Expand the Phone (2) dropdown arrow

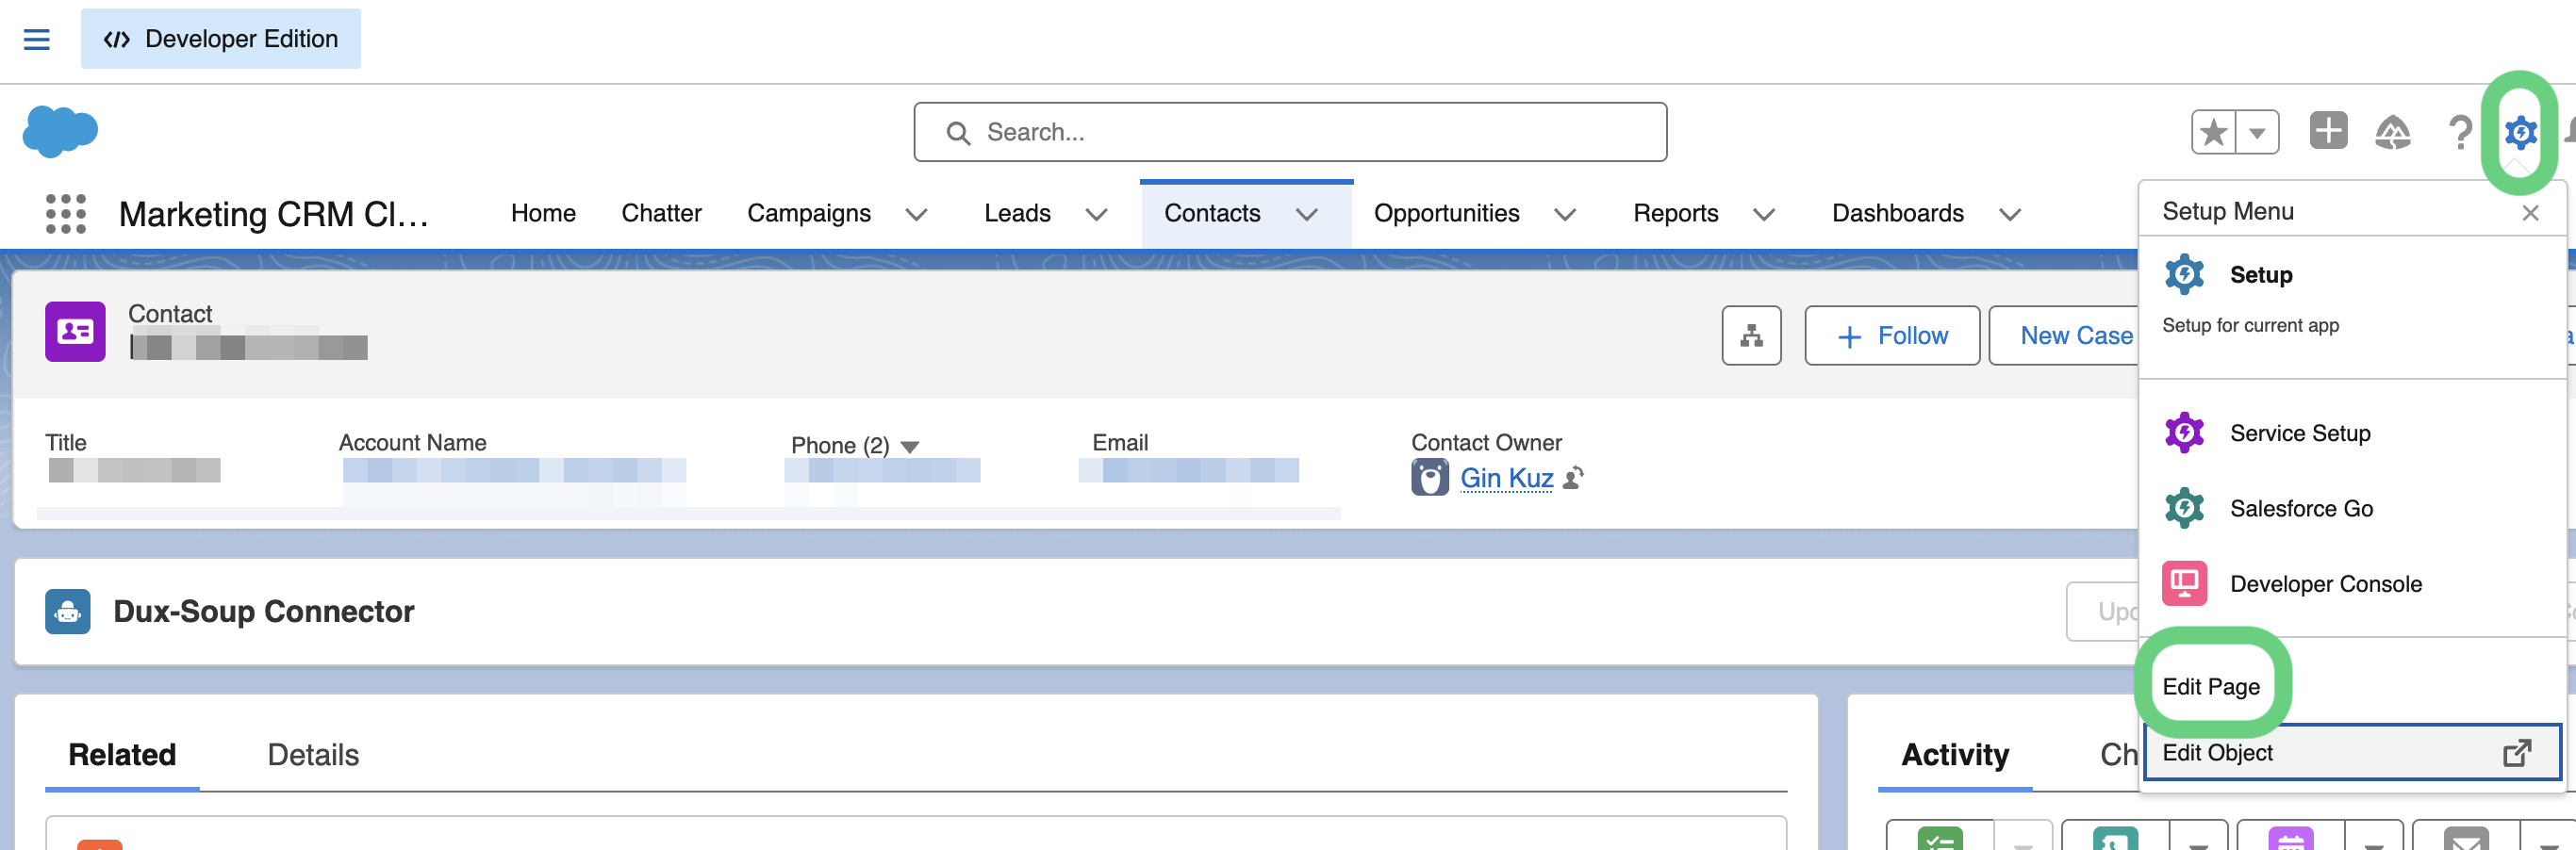point(910,446)
